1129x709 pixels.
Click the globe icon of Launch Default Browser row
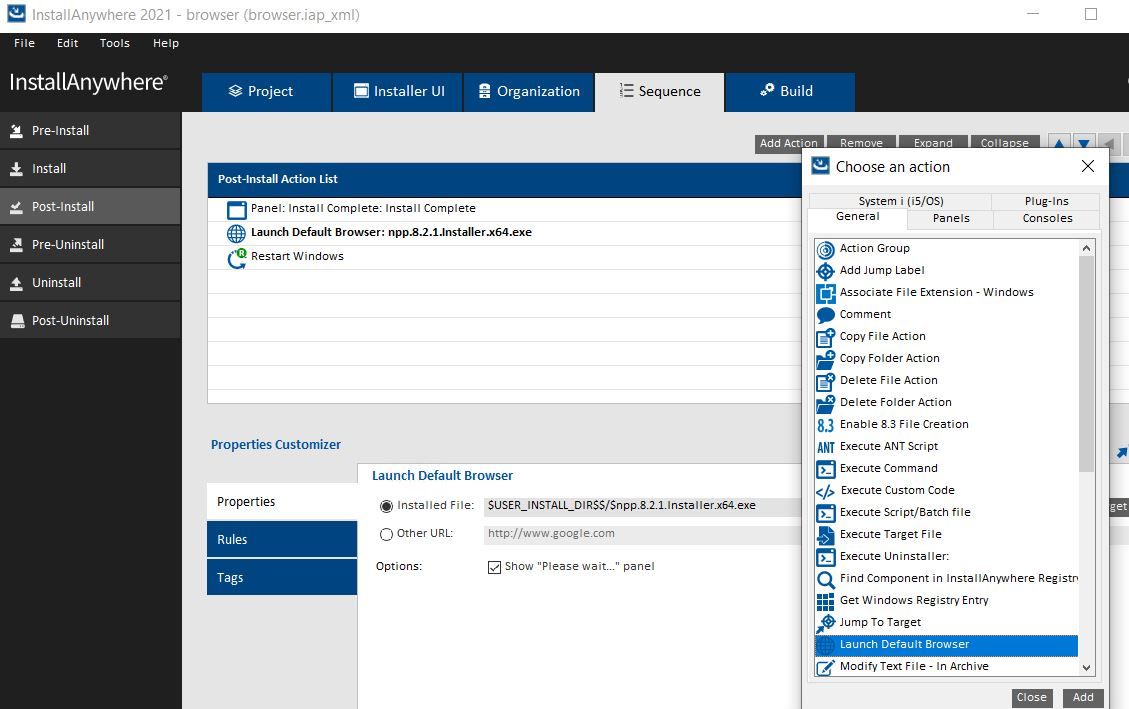(x=236, y=233)
